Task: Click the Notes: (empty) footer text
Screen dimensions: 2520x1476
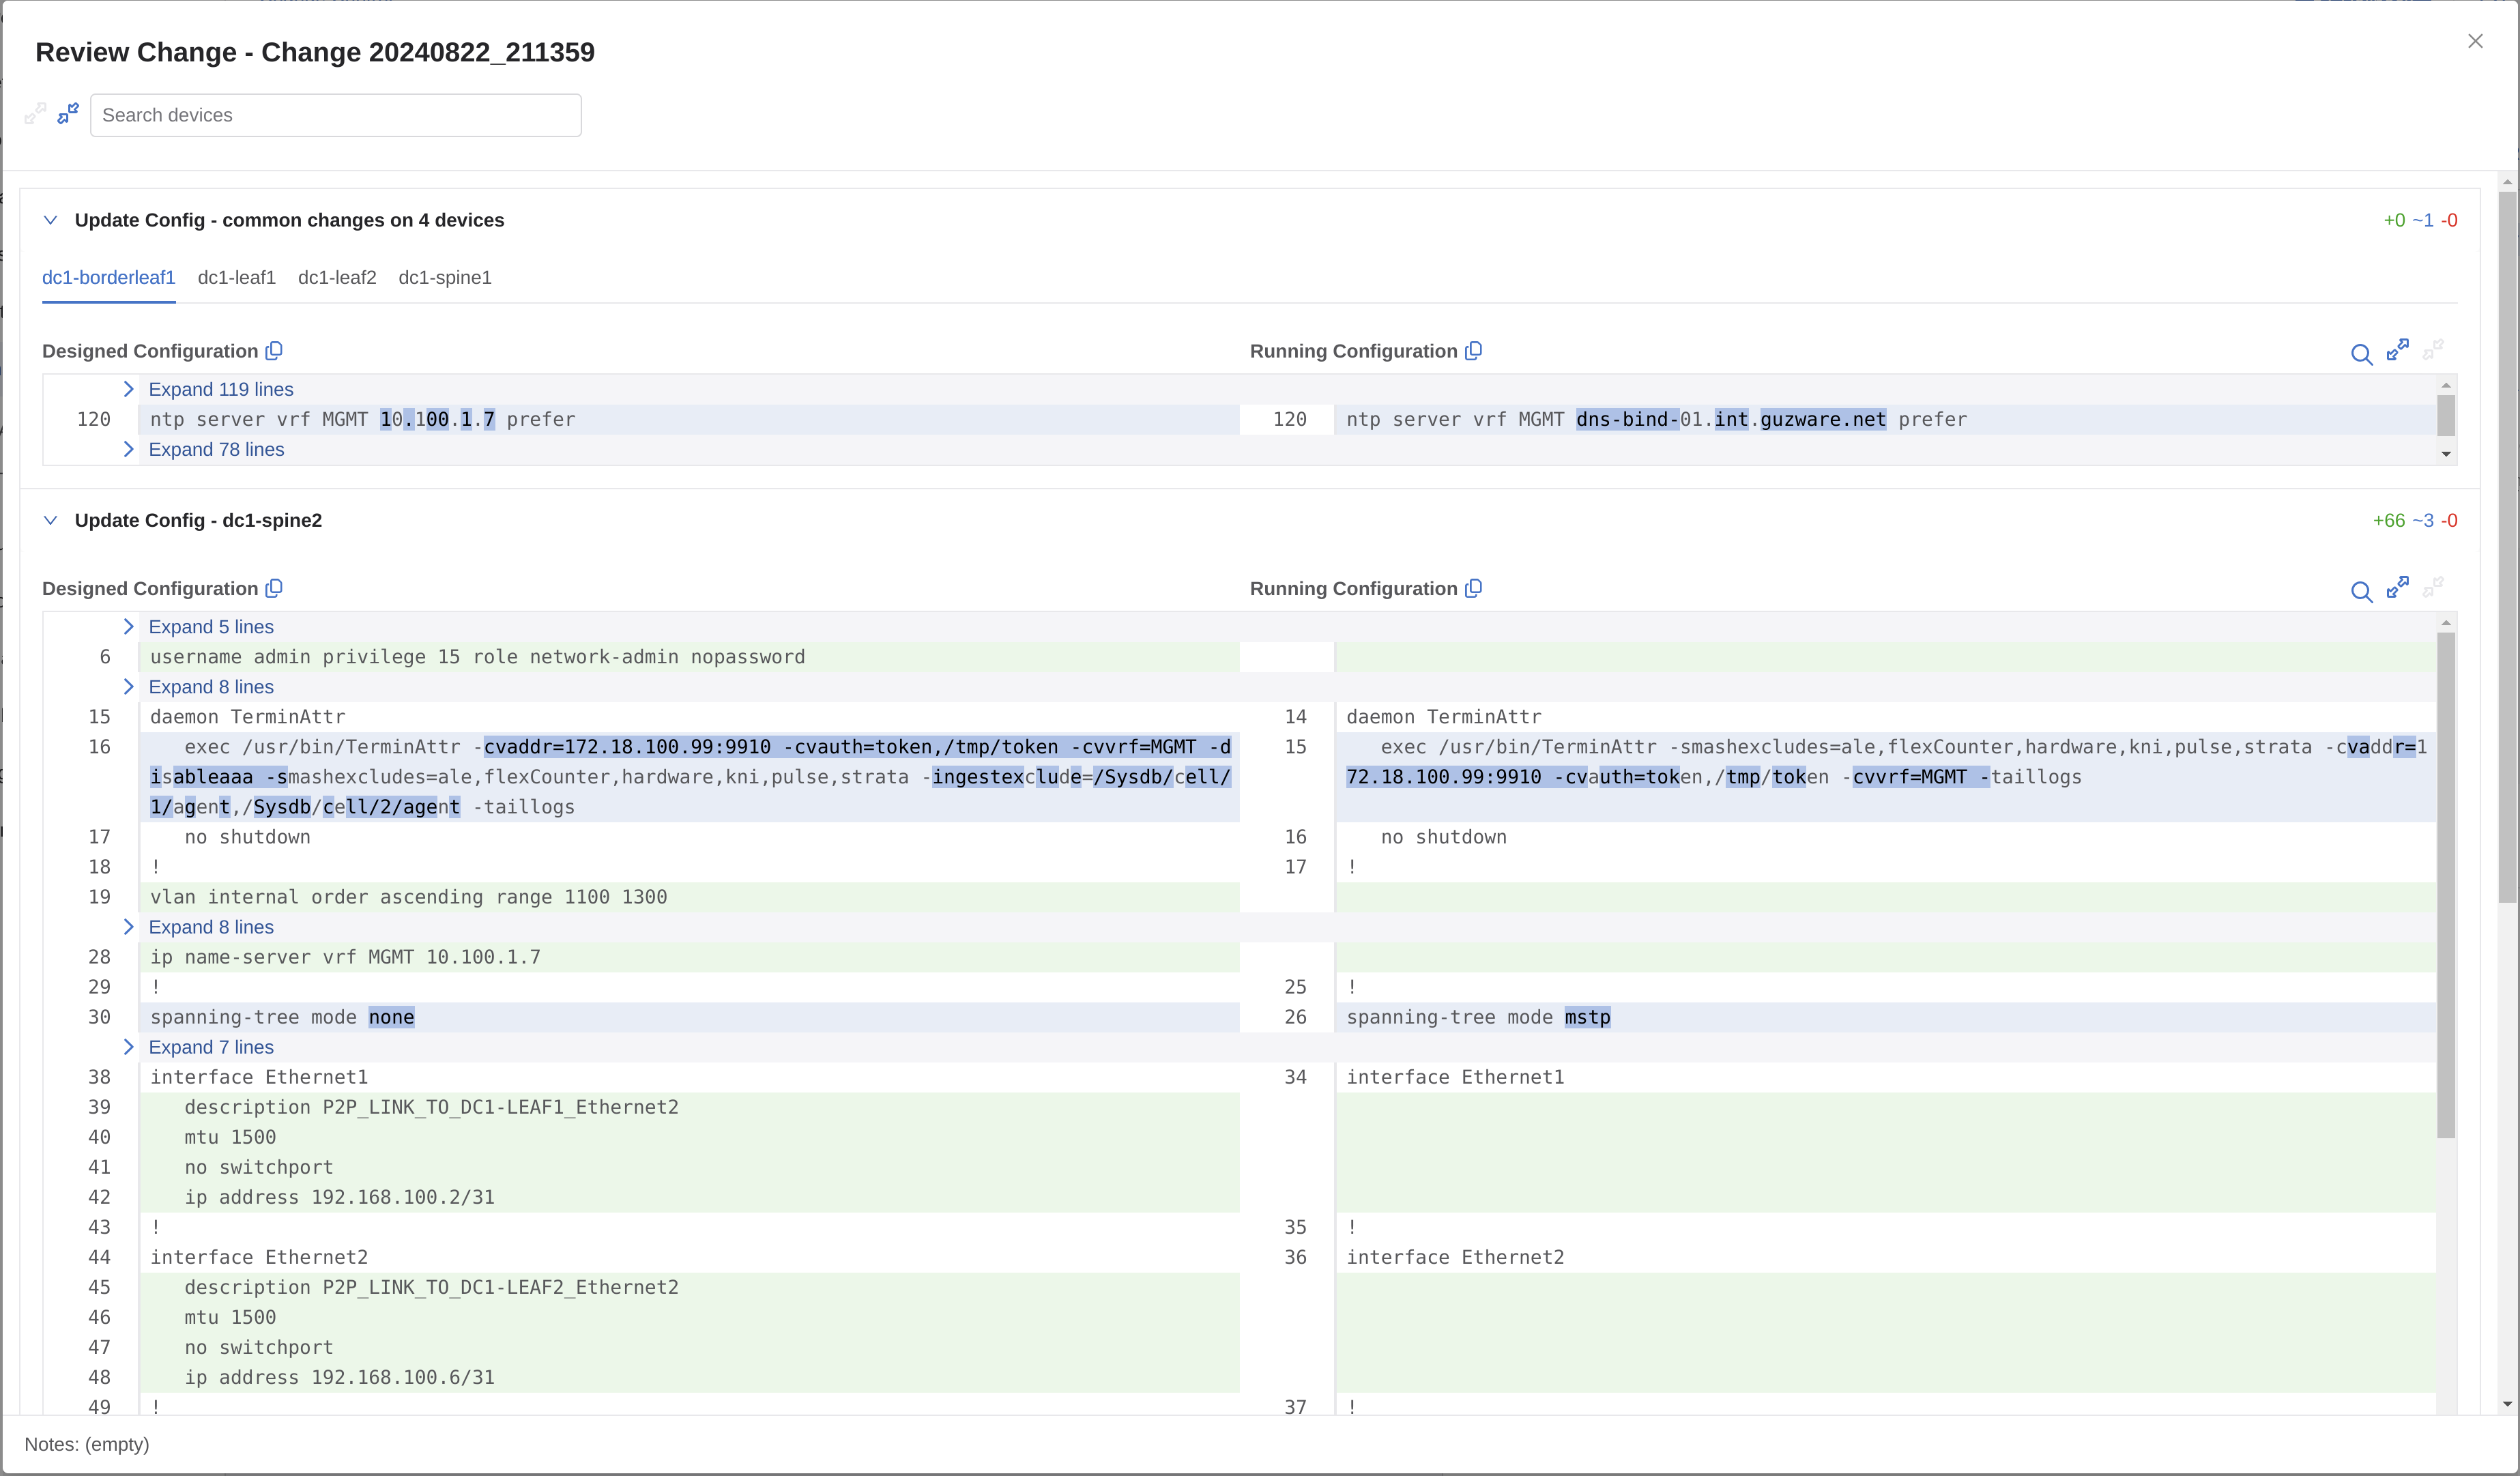Action: (87, 1444)
